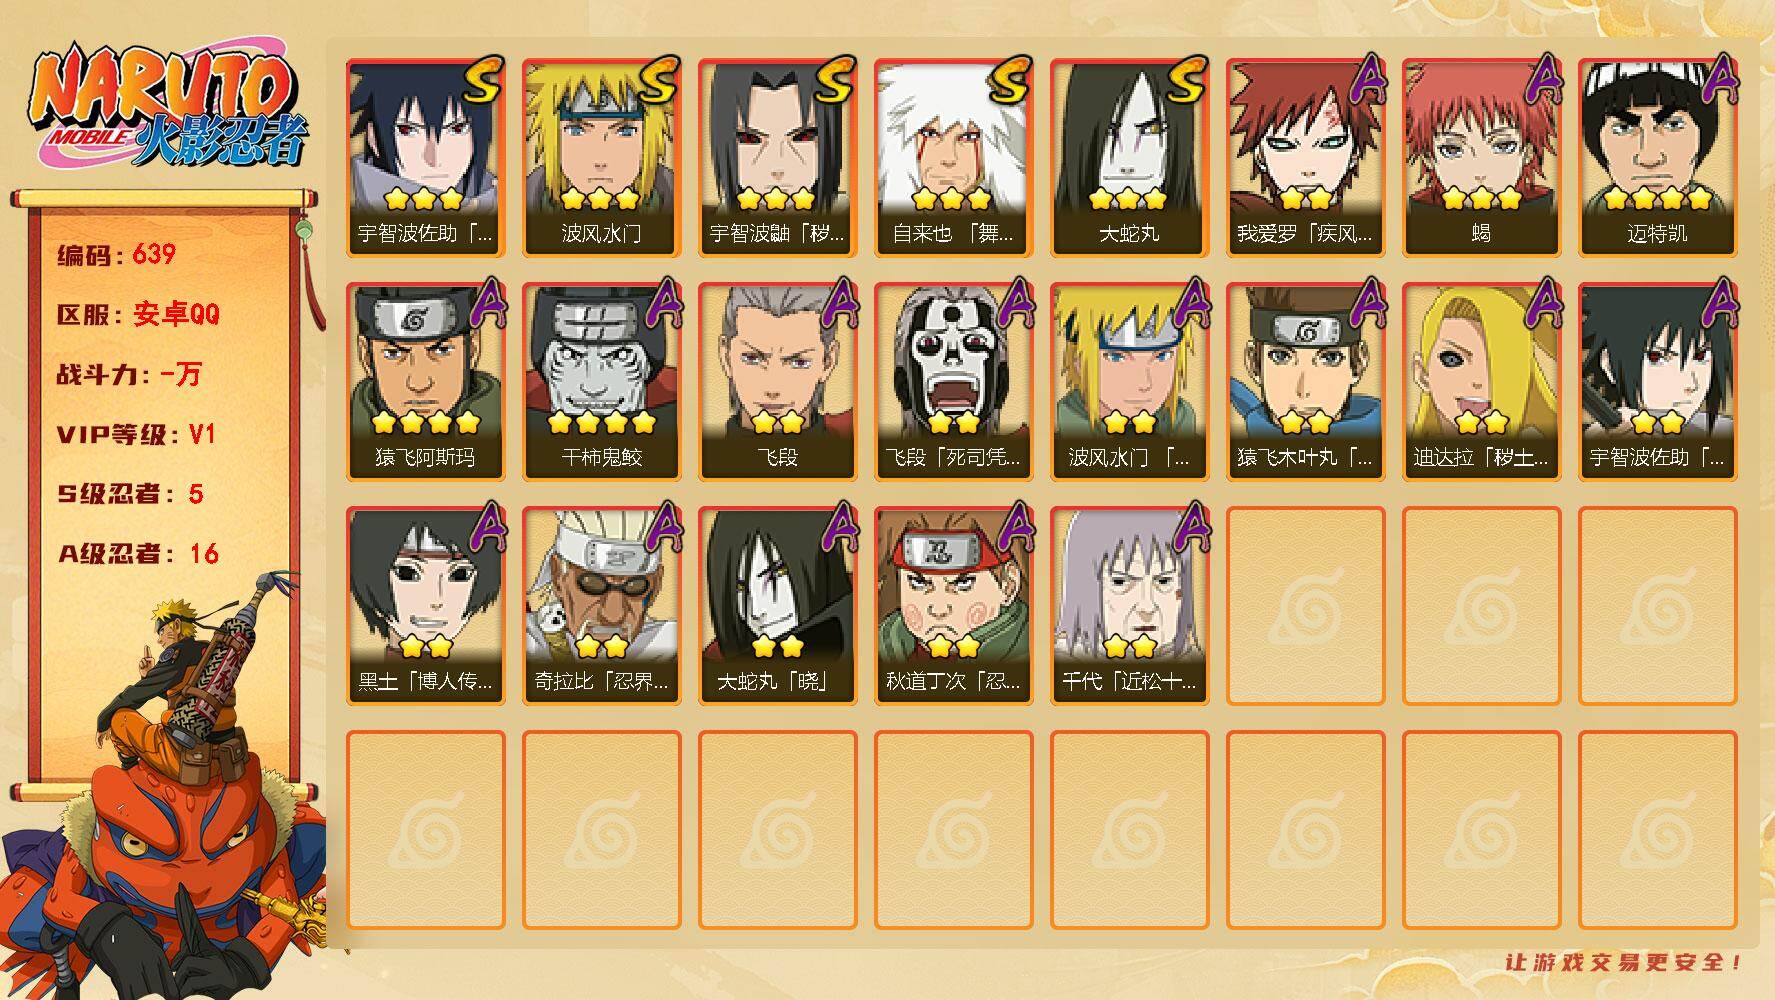
Task: Open the 我爱罗「疾风...」 card
Action: [1305, 157]
